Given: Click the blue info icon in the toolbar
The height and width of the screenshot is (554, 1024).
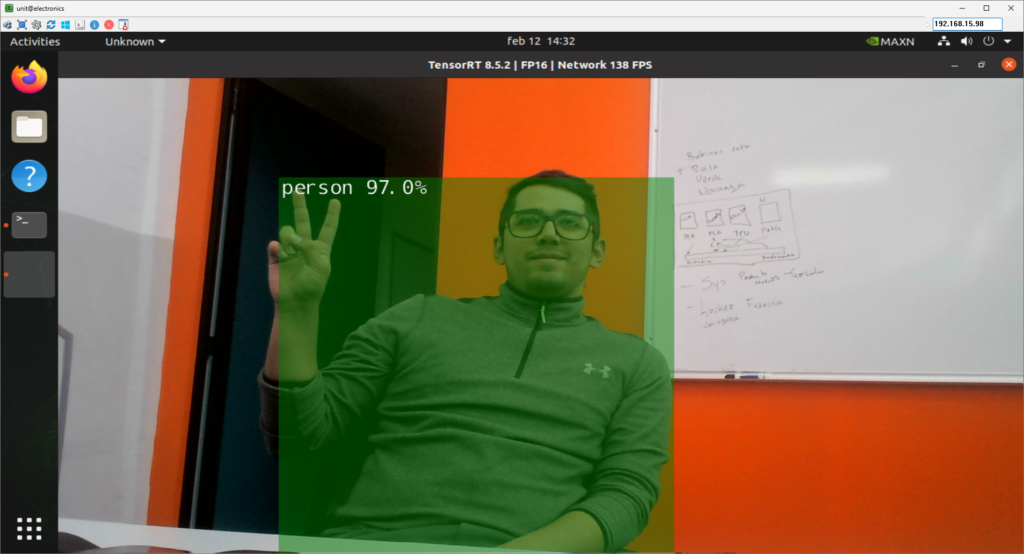Looking at the screenshot, I should coord(94,24).
